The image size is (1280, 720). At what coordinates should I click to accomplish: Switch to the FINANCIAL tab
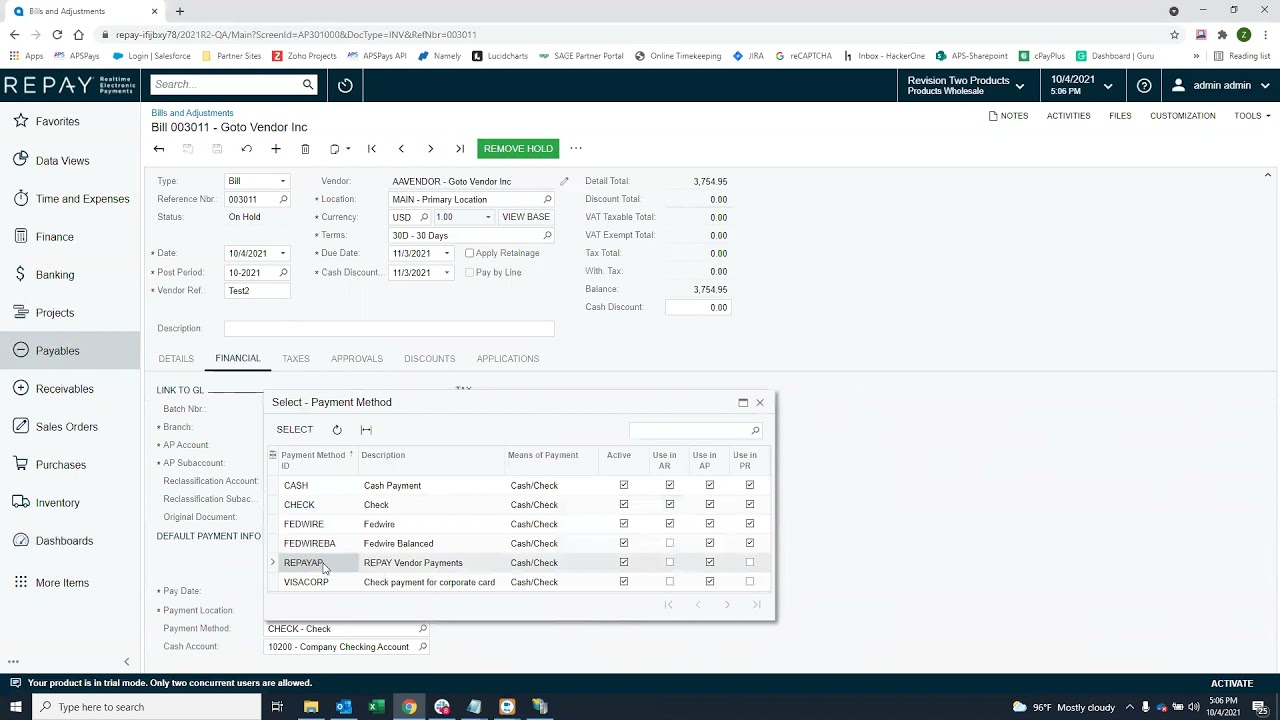point(237,358)
